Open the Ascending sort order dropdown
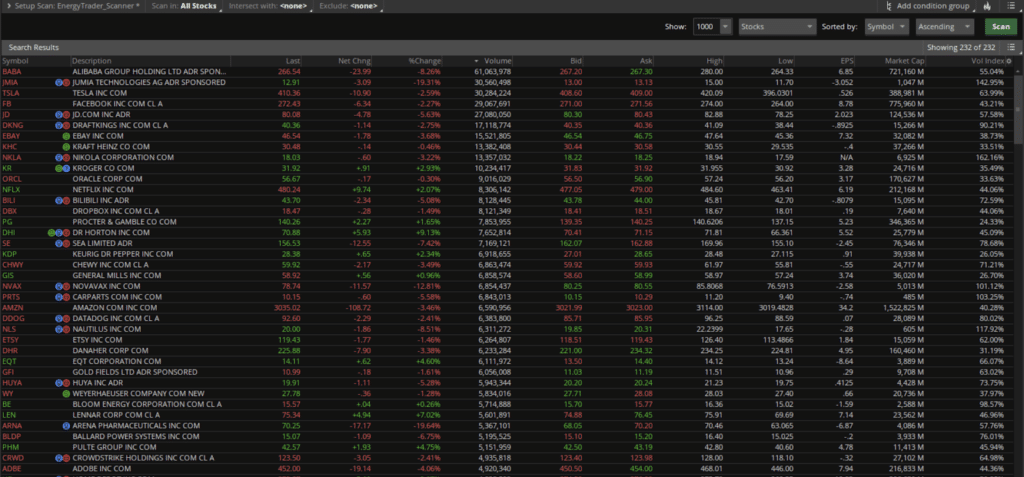 [945, 27]
